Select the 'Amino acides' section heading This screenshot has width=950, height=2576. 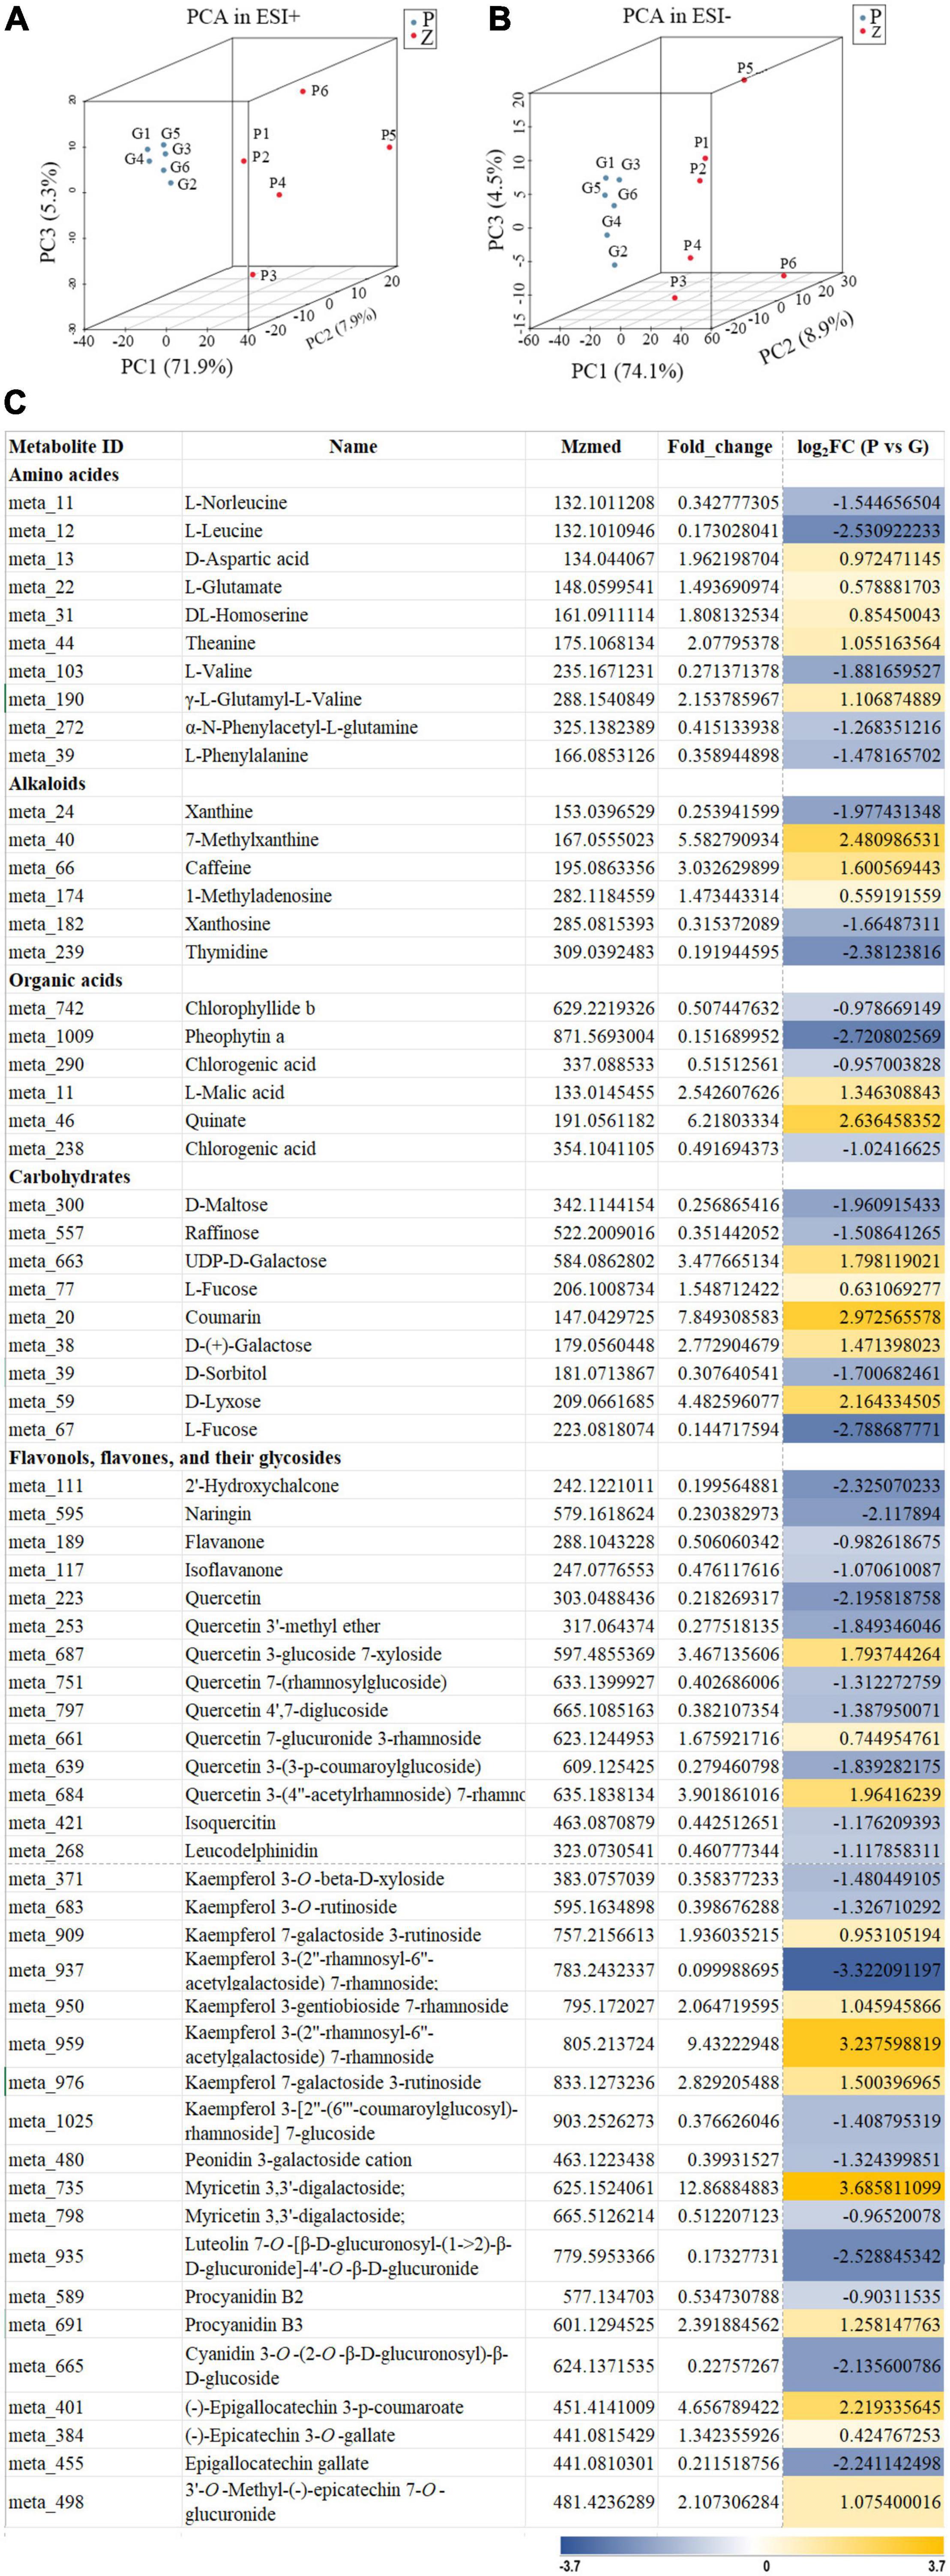tap(64, 475)
